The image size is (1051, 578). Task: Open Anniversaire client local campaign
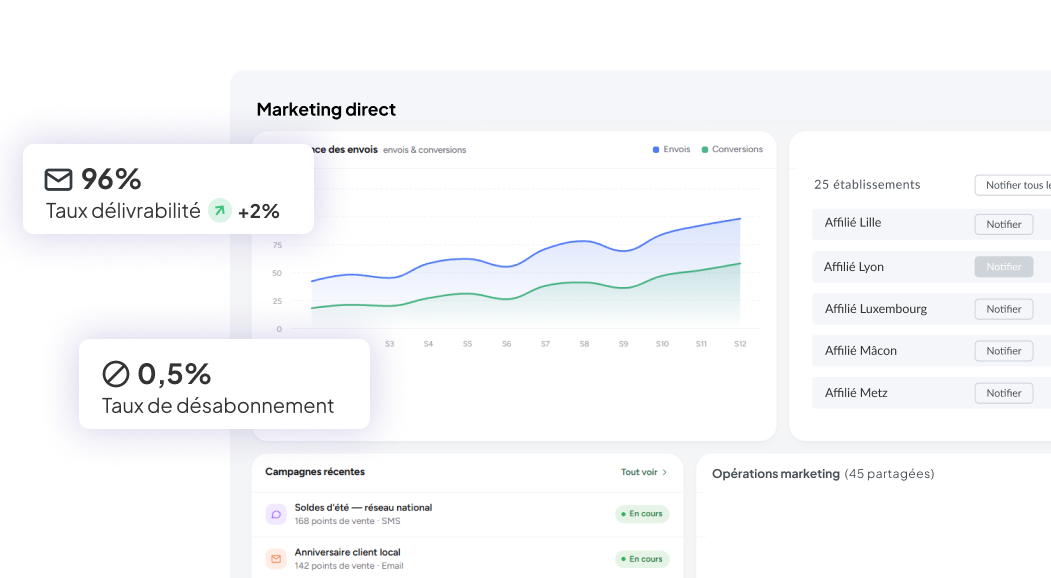(467, 559)
